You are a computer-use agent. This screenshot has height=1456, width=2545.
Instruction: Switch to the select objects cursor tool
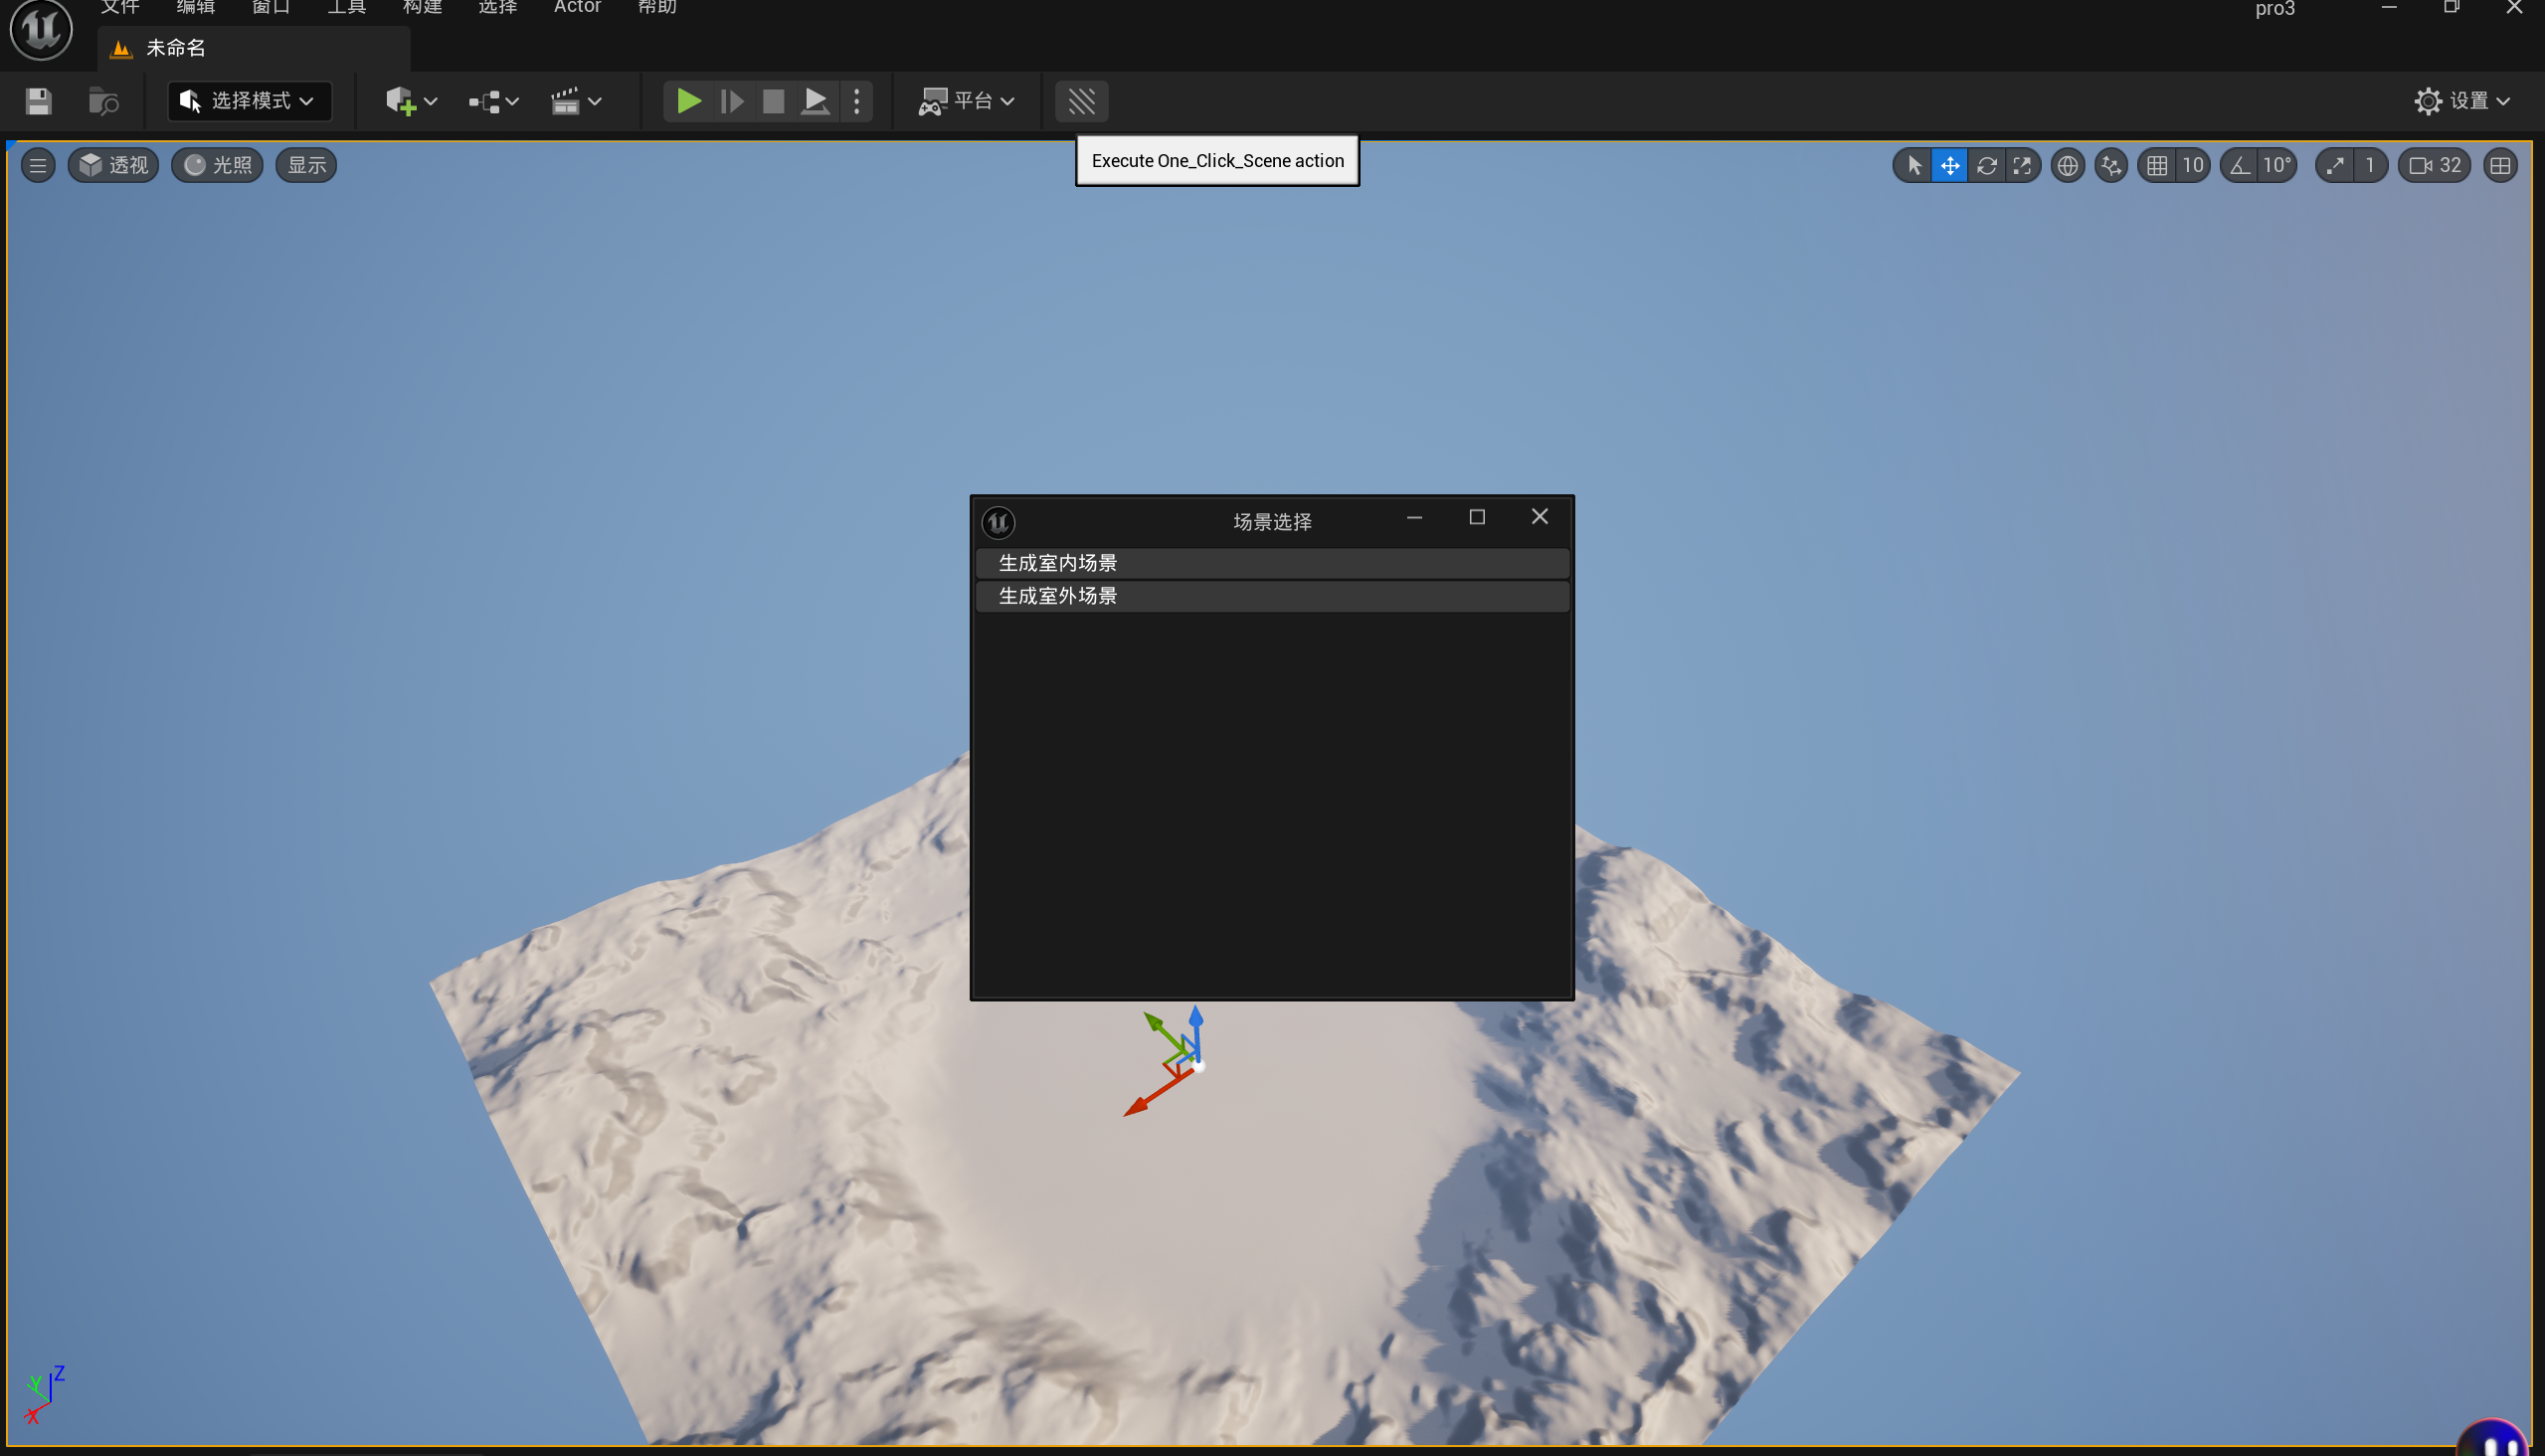click(x=1914, y=165)
